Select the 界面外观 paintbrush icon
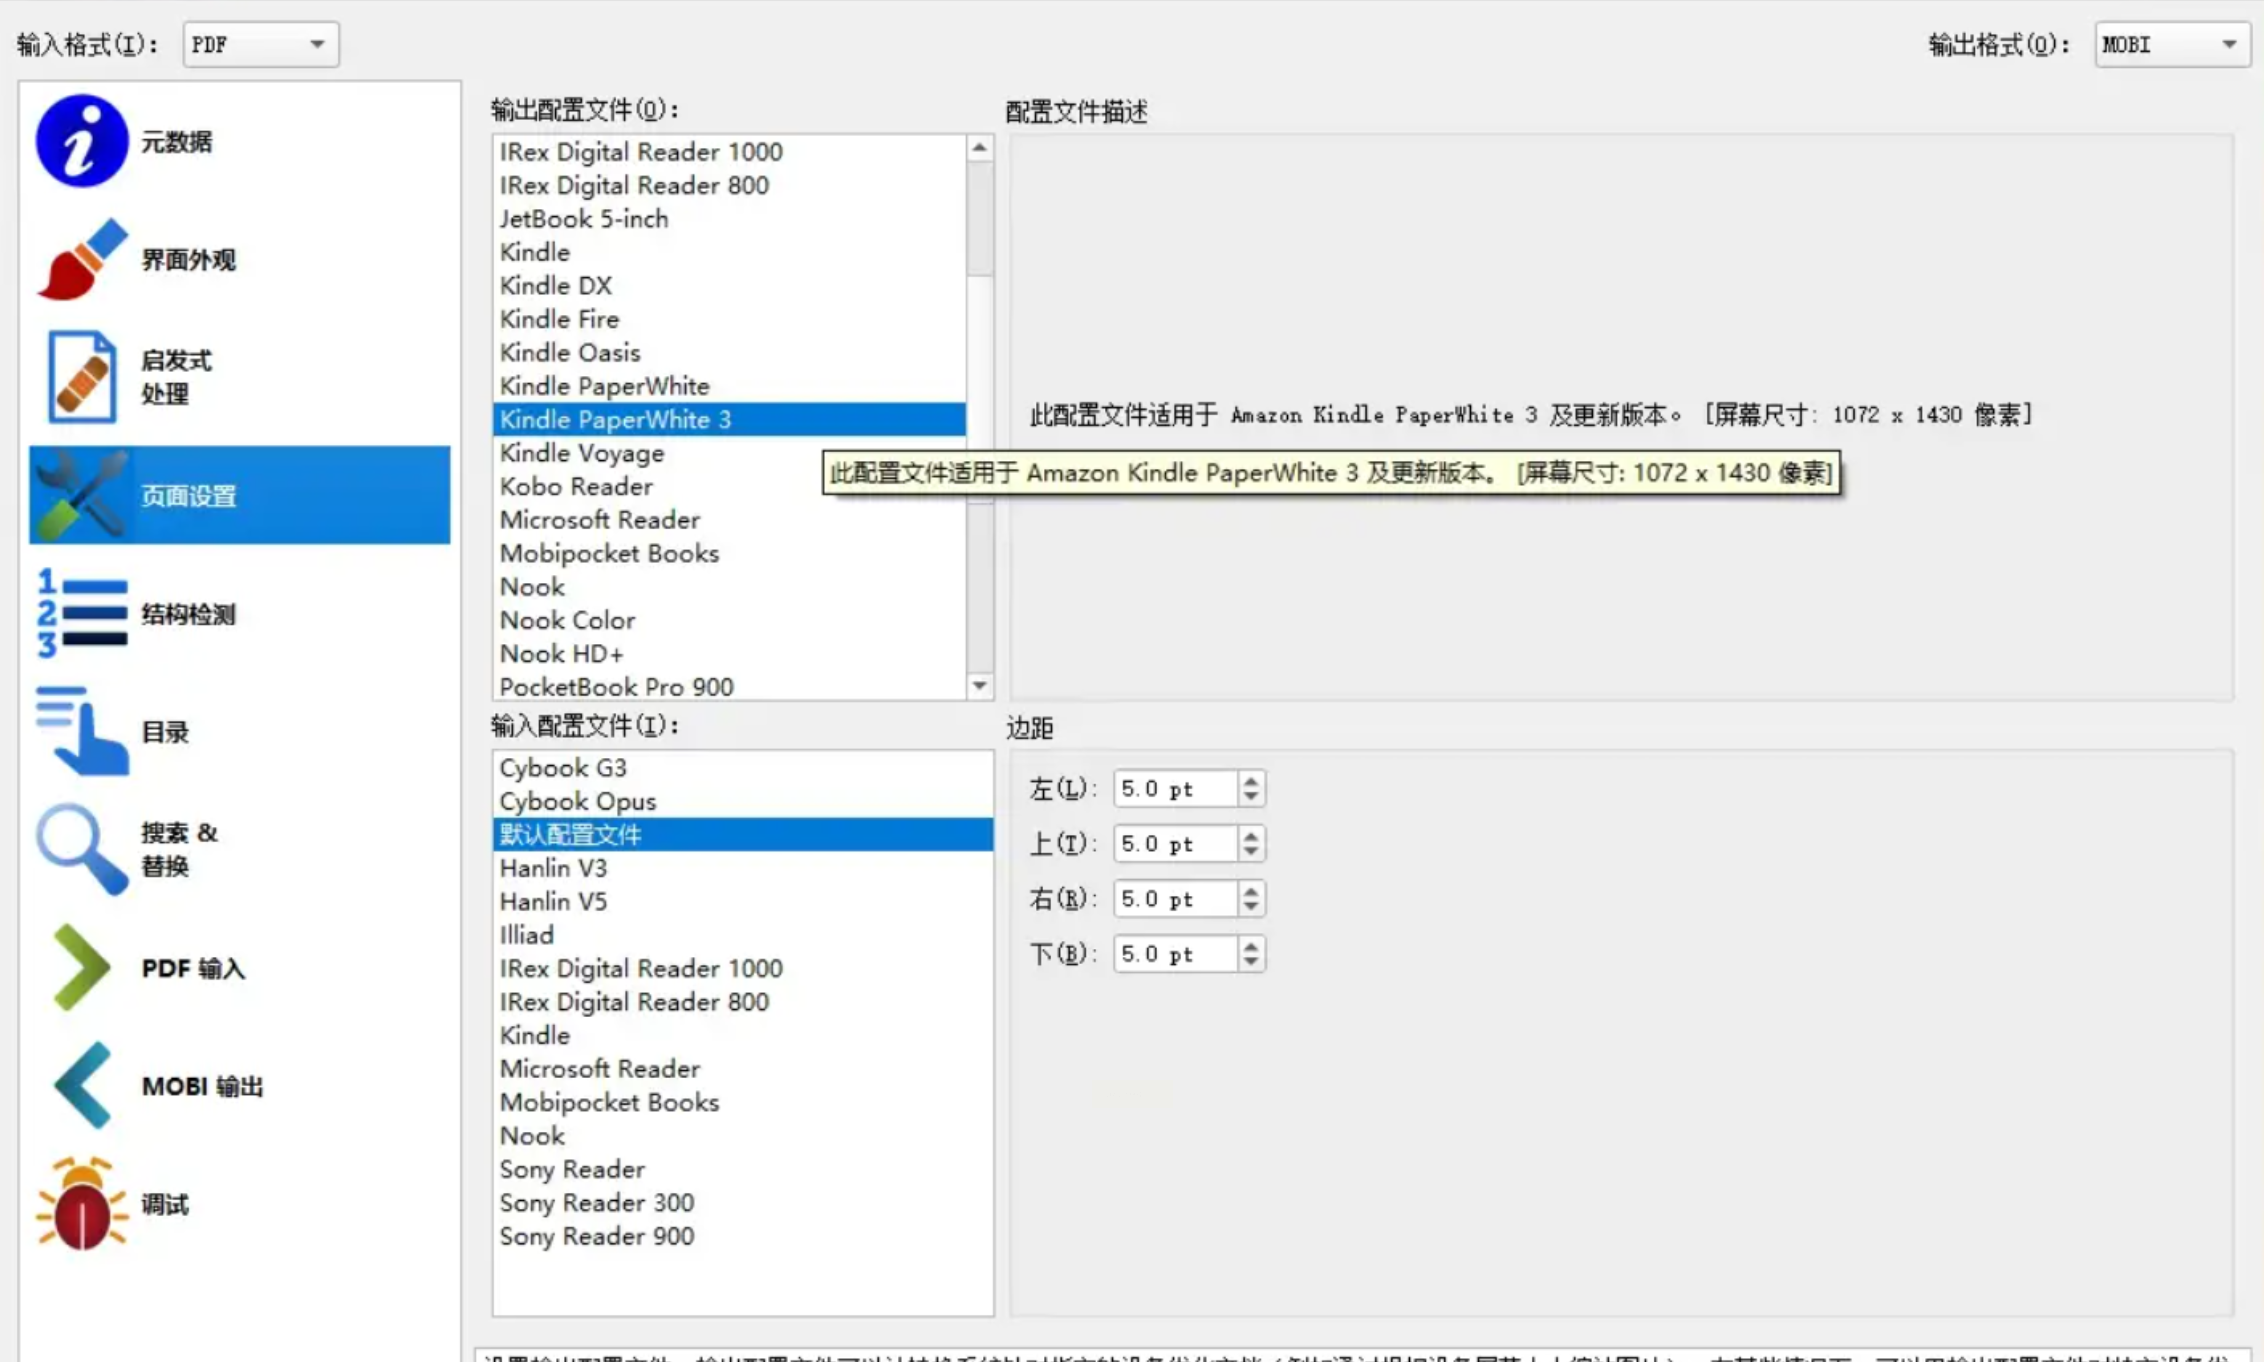 pyautogui.click(x=81, y=259)
